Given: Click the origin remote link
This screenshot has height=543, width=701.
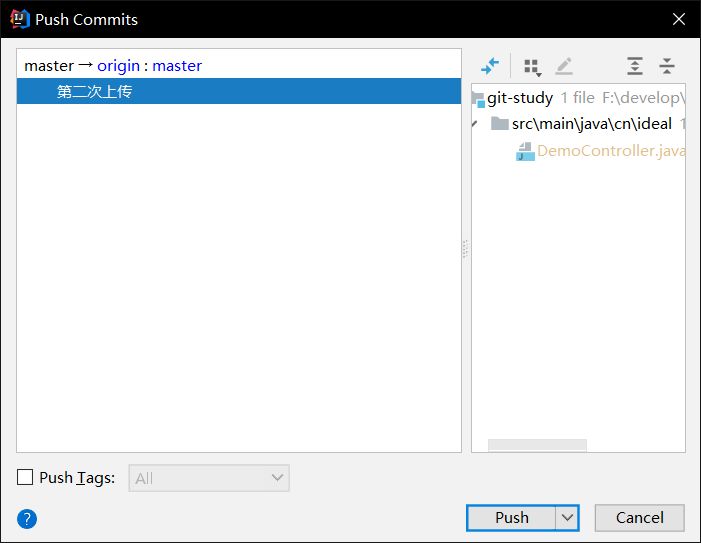Looking at the screenshot, I should 118,66.
